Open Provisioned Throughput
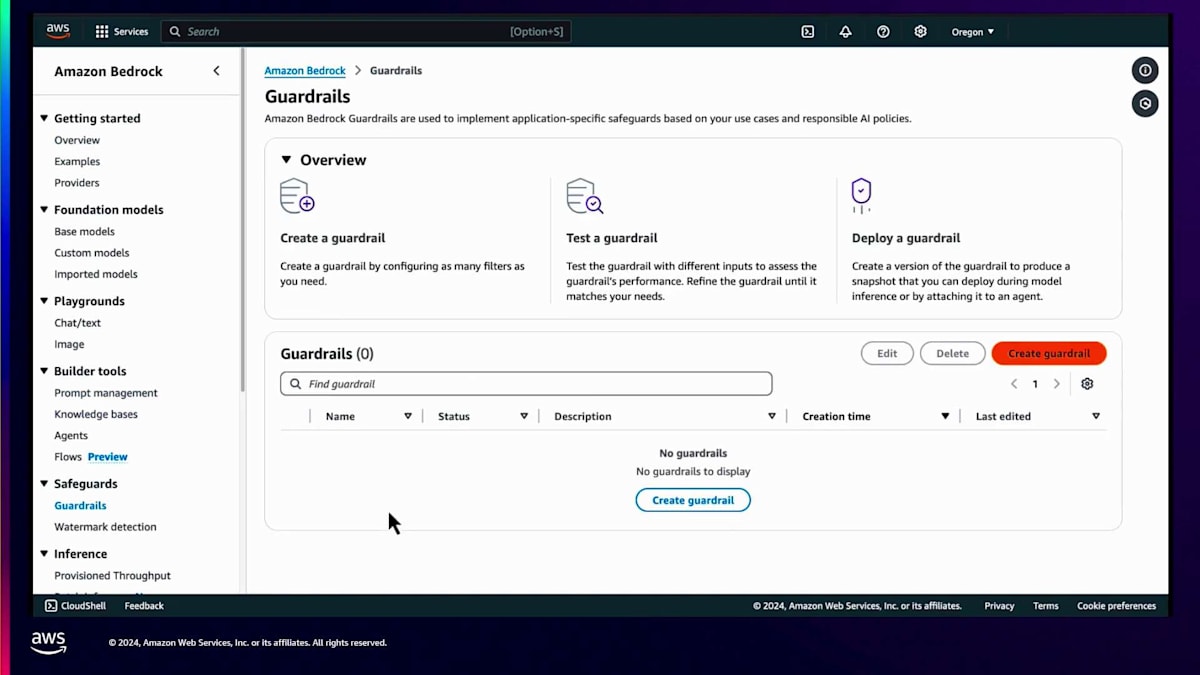The width and height of the screenshot is (1200, 675). (112, 576)
